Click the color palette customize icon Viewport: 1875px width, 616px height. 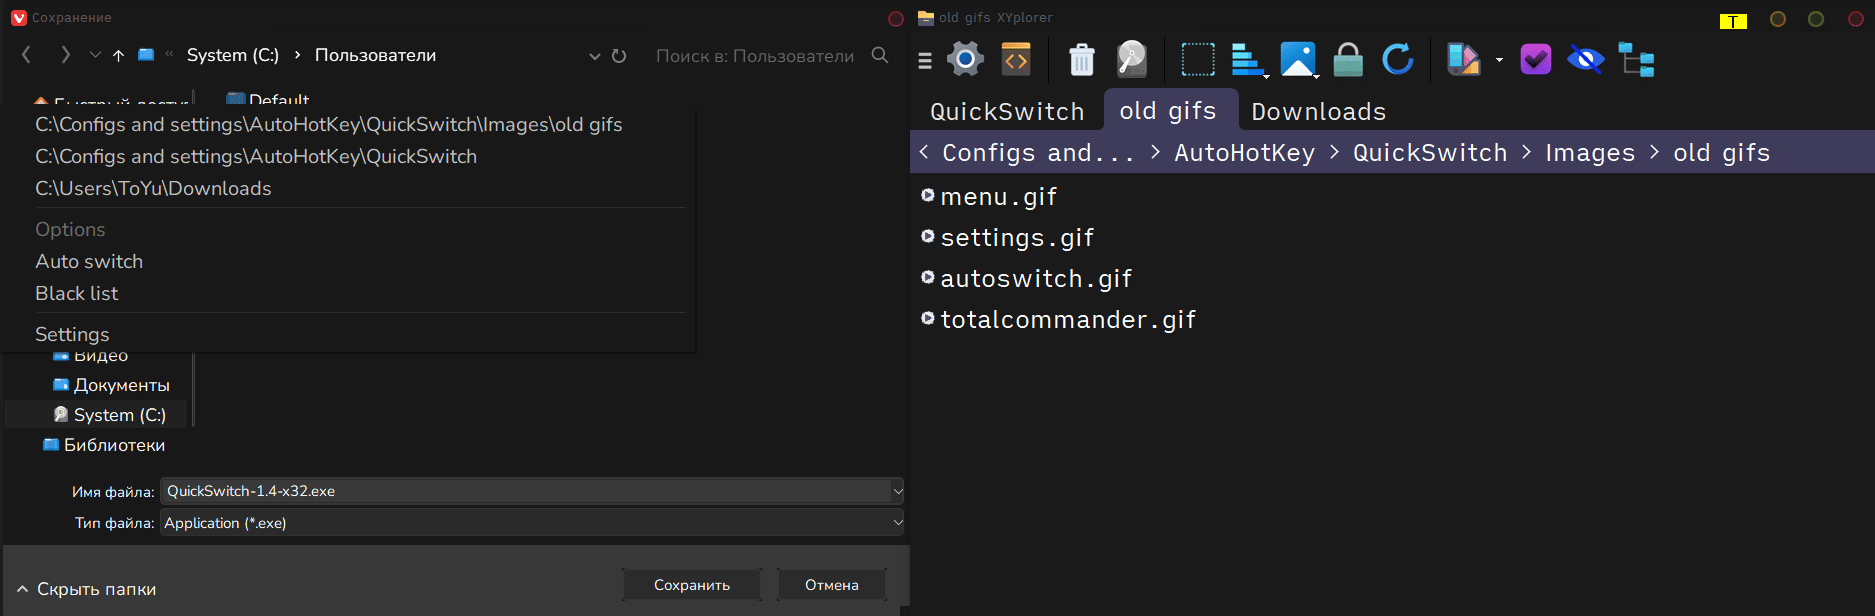[x=1463, y=60]
